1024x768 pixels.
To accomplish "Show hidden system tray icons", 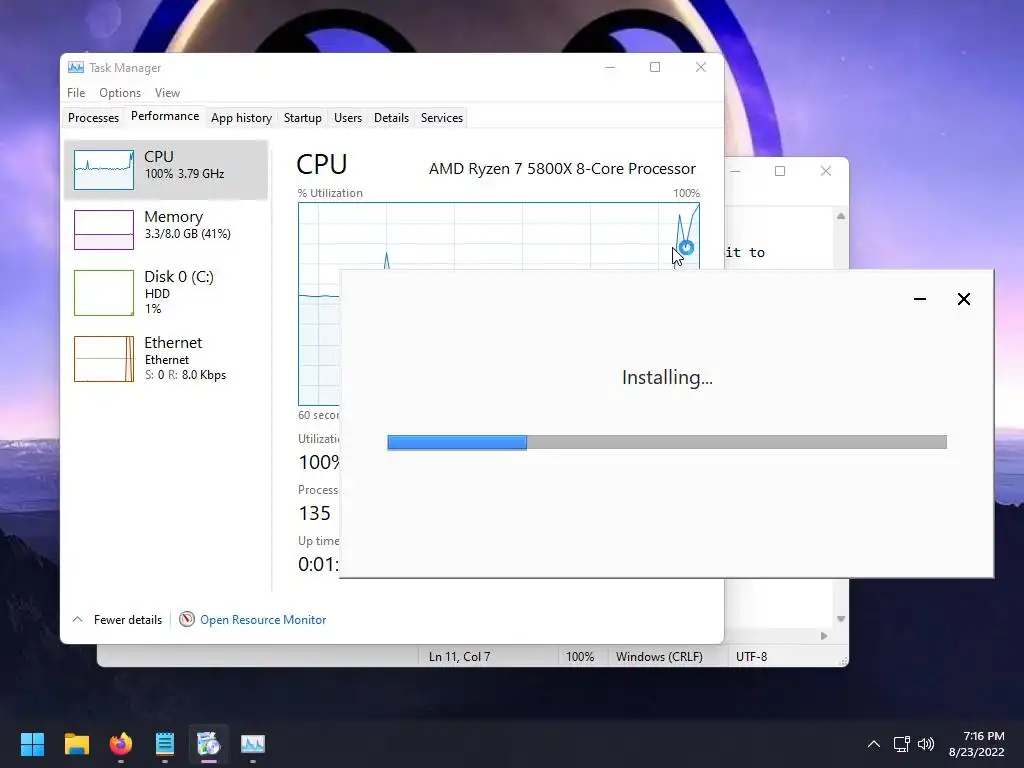I will click(x=873, y=744).
